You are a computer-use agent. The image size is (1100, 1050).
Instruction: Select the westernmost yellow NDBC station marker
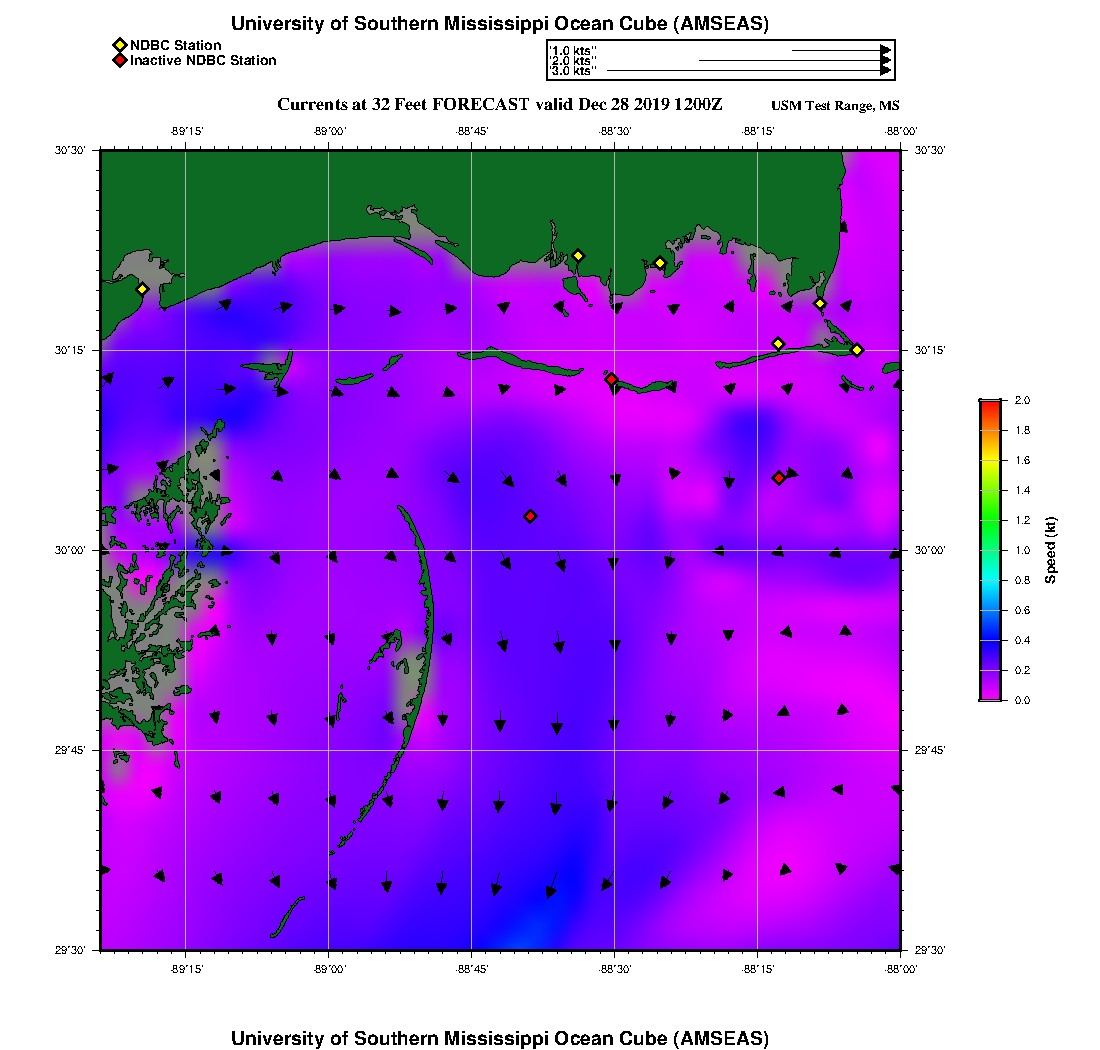click(x=142, y=289)
